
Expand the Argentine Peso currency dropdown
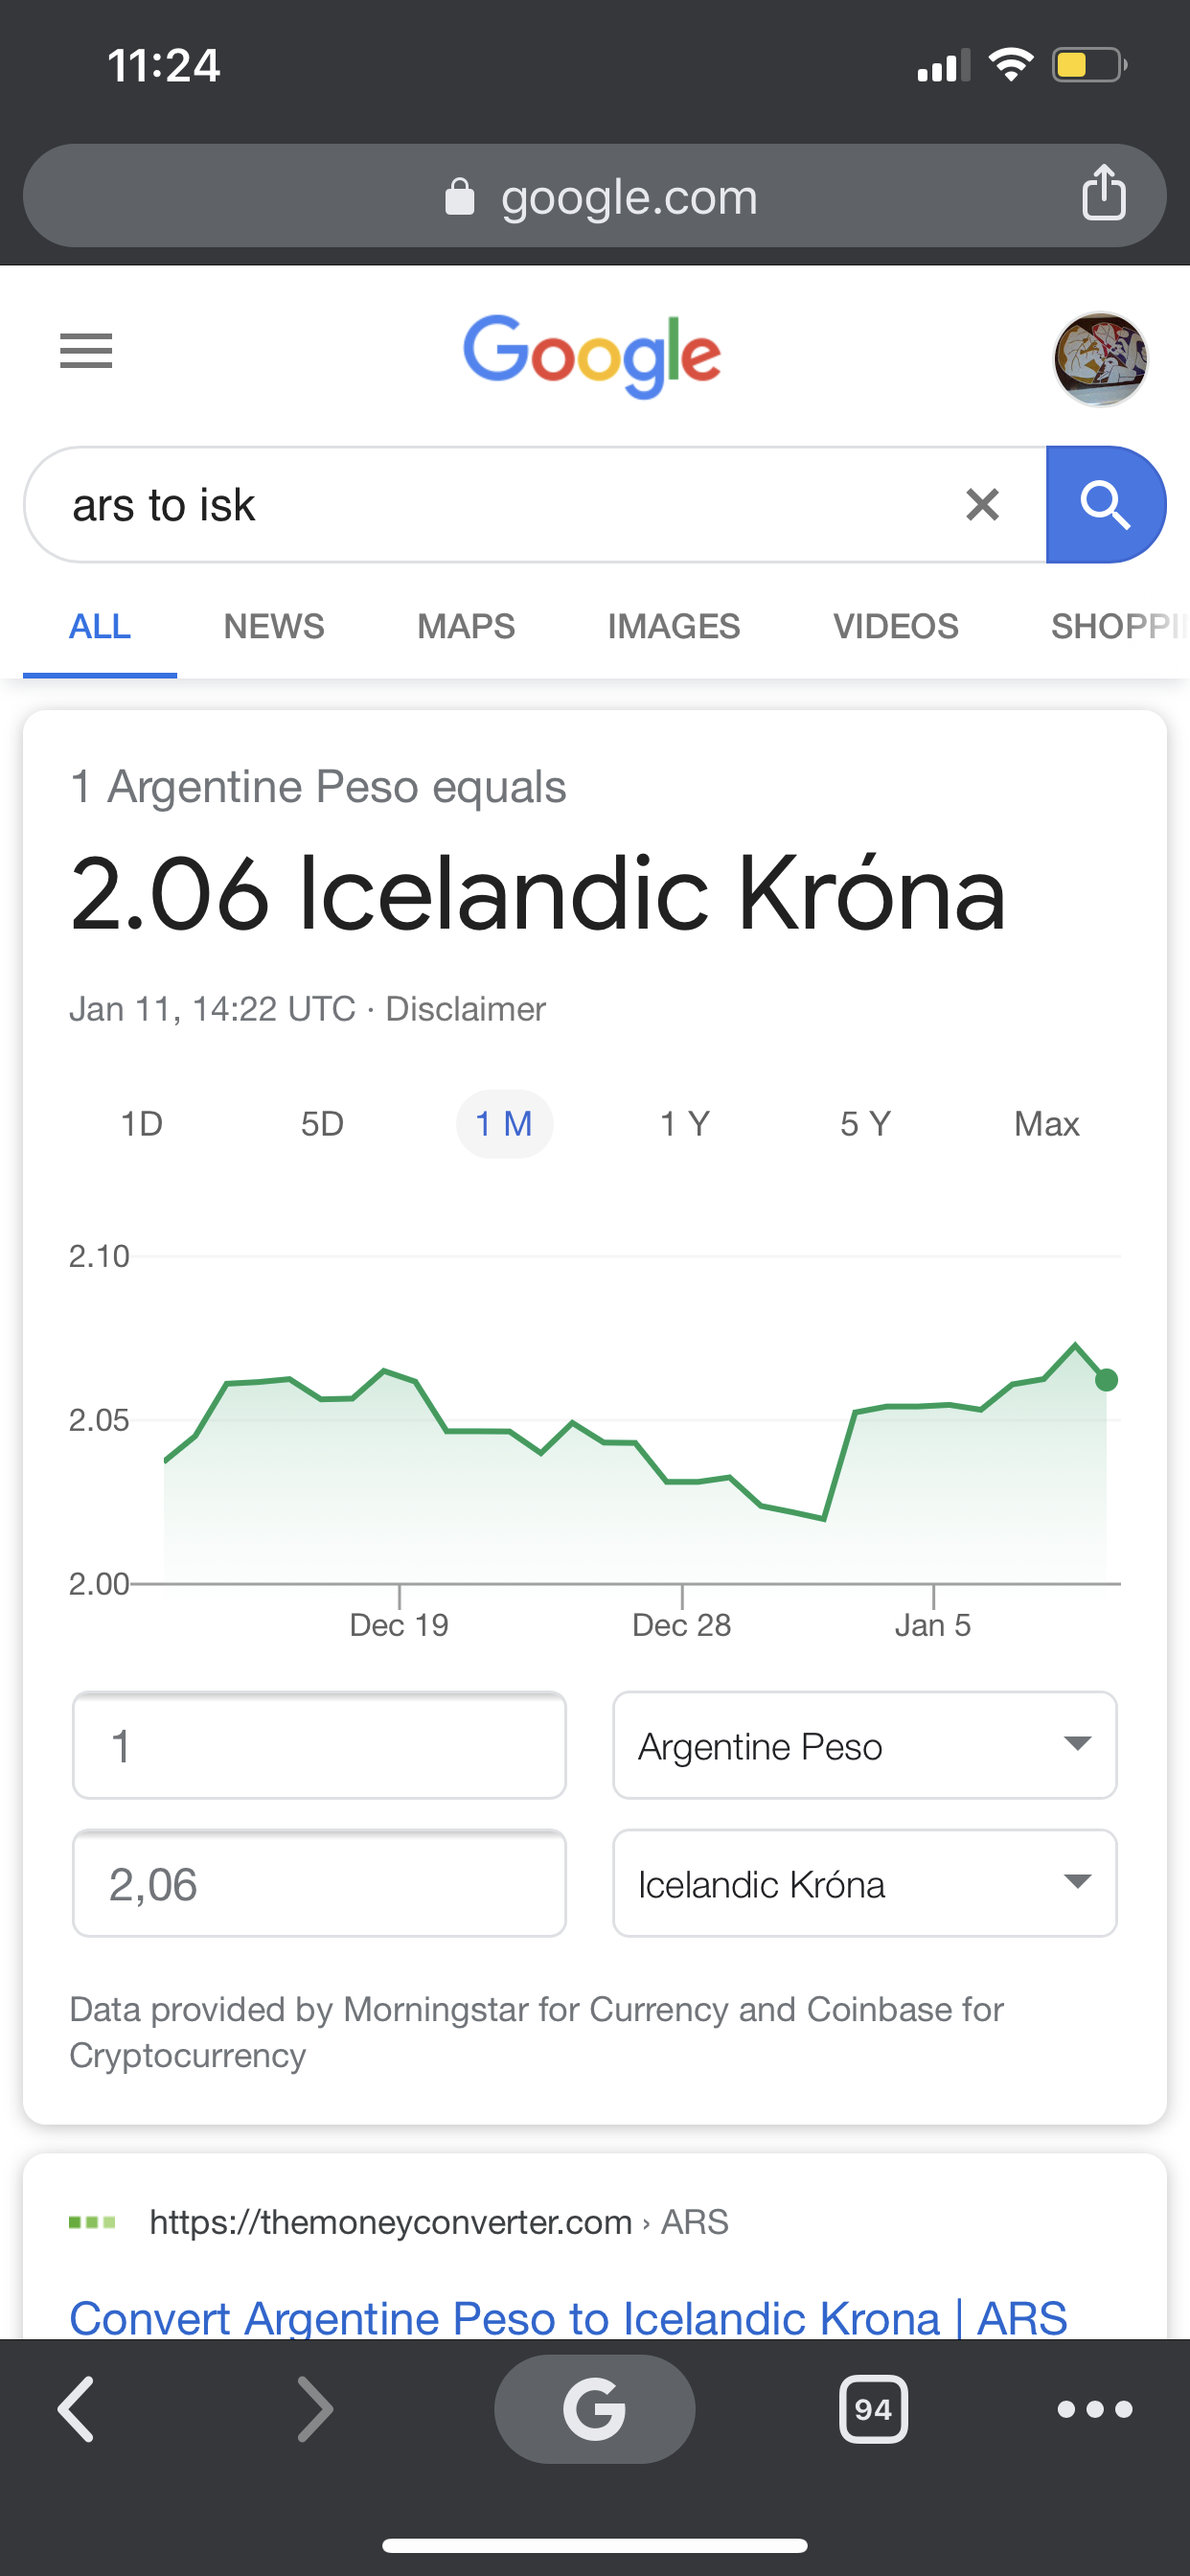(x=864, y=1746)
